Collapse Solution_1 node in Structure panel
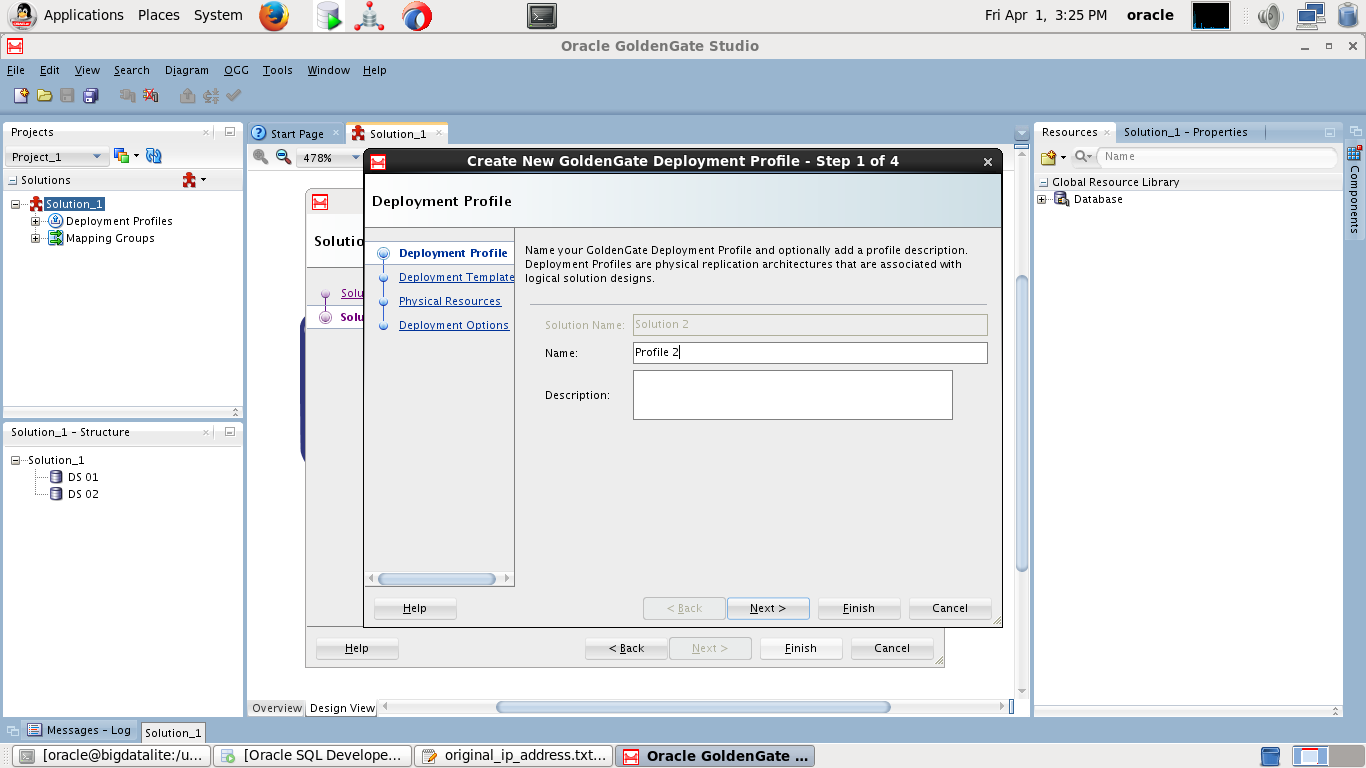Image resolution: width=1366 pixels, height=768 pixels. (16, 460)
